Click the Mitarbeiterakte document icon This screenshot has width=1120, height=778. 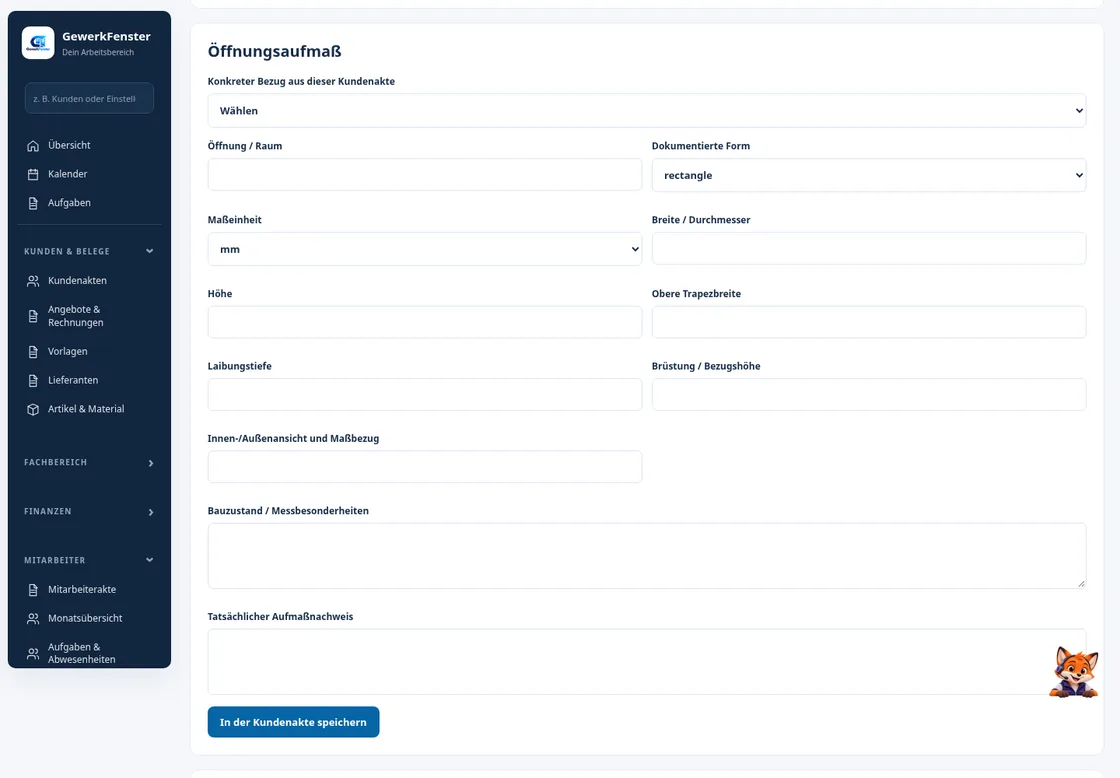point(33,590)
